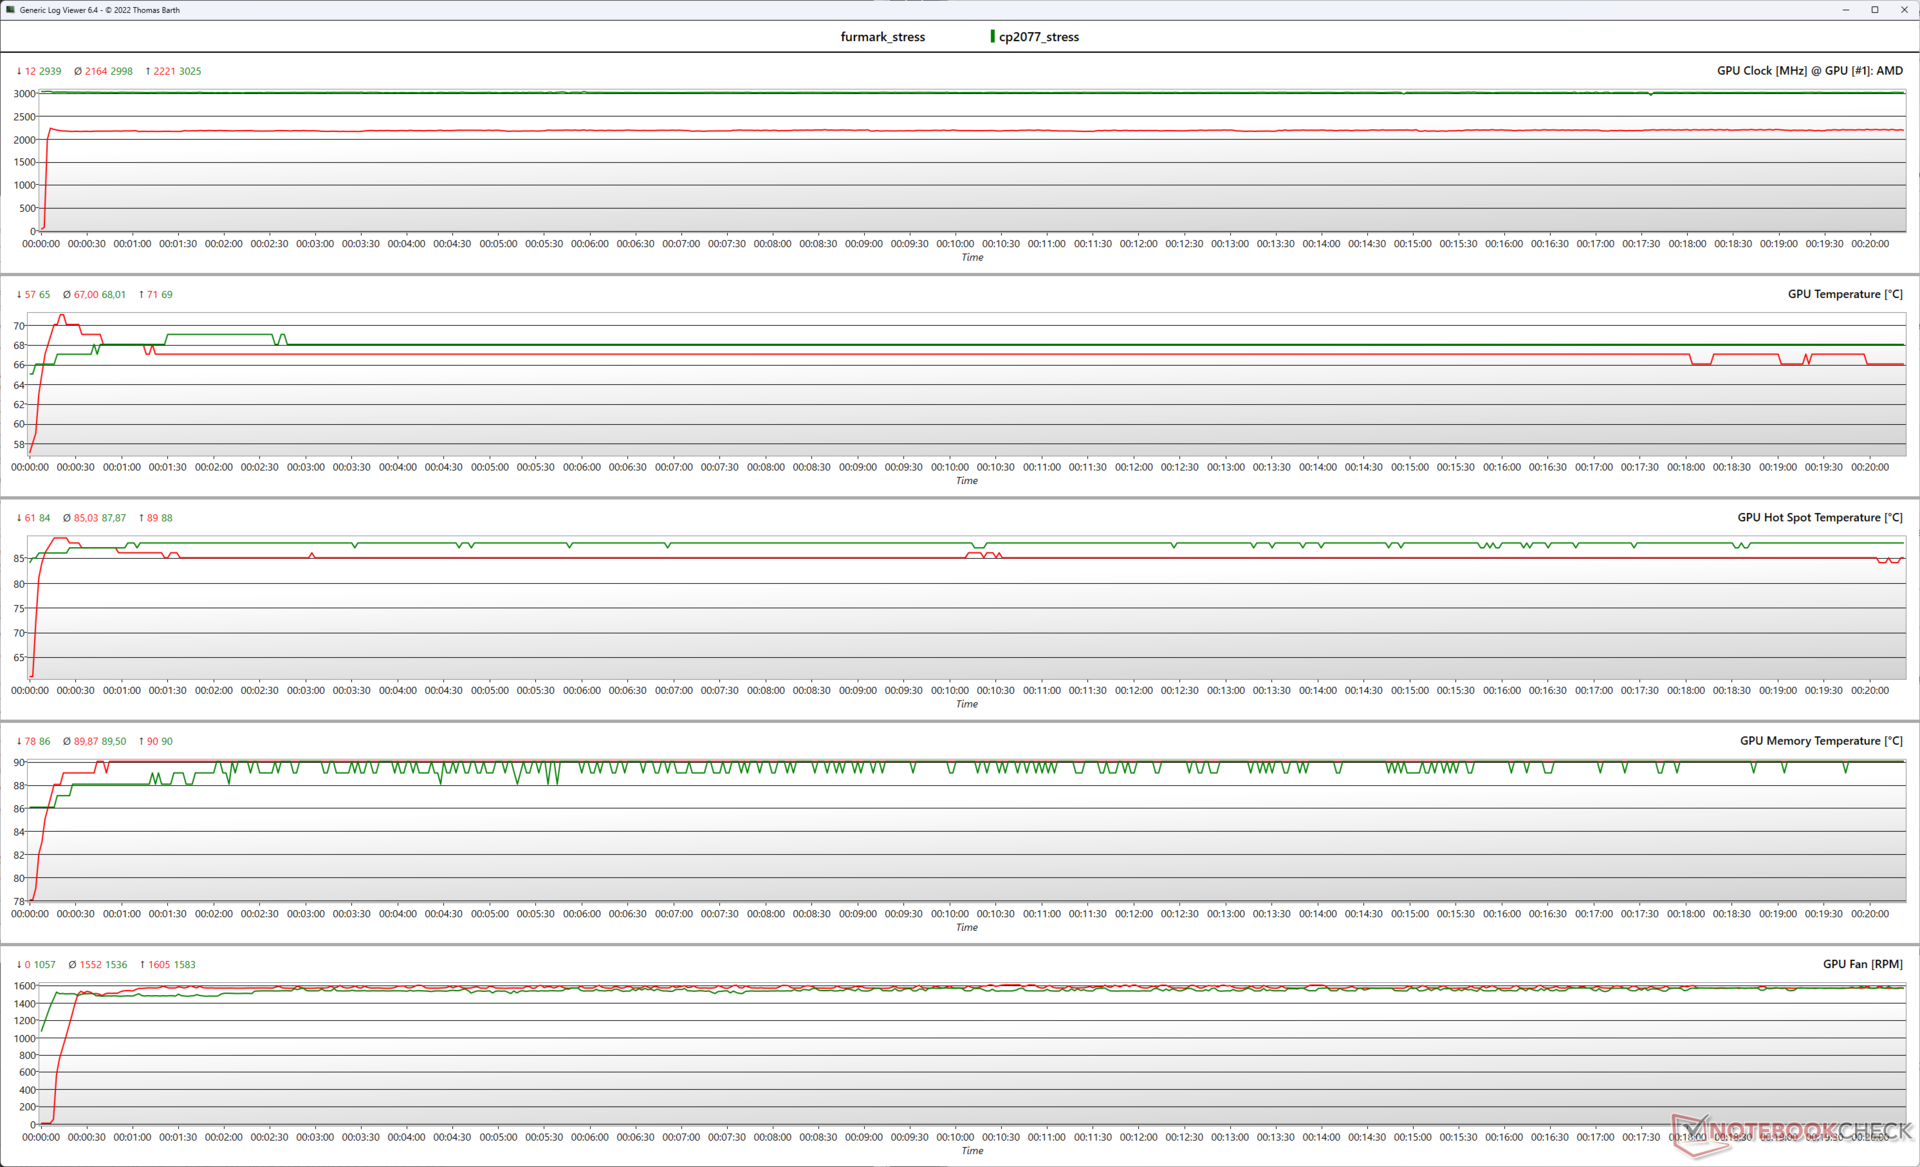Click the '00:07:30' time tick in GPU Fan chart
Image resolution: width=1920 pixels, height=1167 pixels.
pos(727,1137)
